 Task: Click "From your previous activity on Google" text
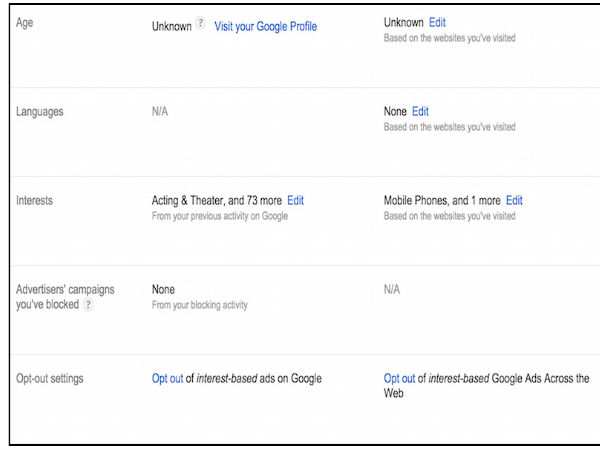220,216
